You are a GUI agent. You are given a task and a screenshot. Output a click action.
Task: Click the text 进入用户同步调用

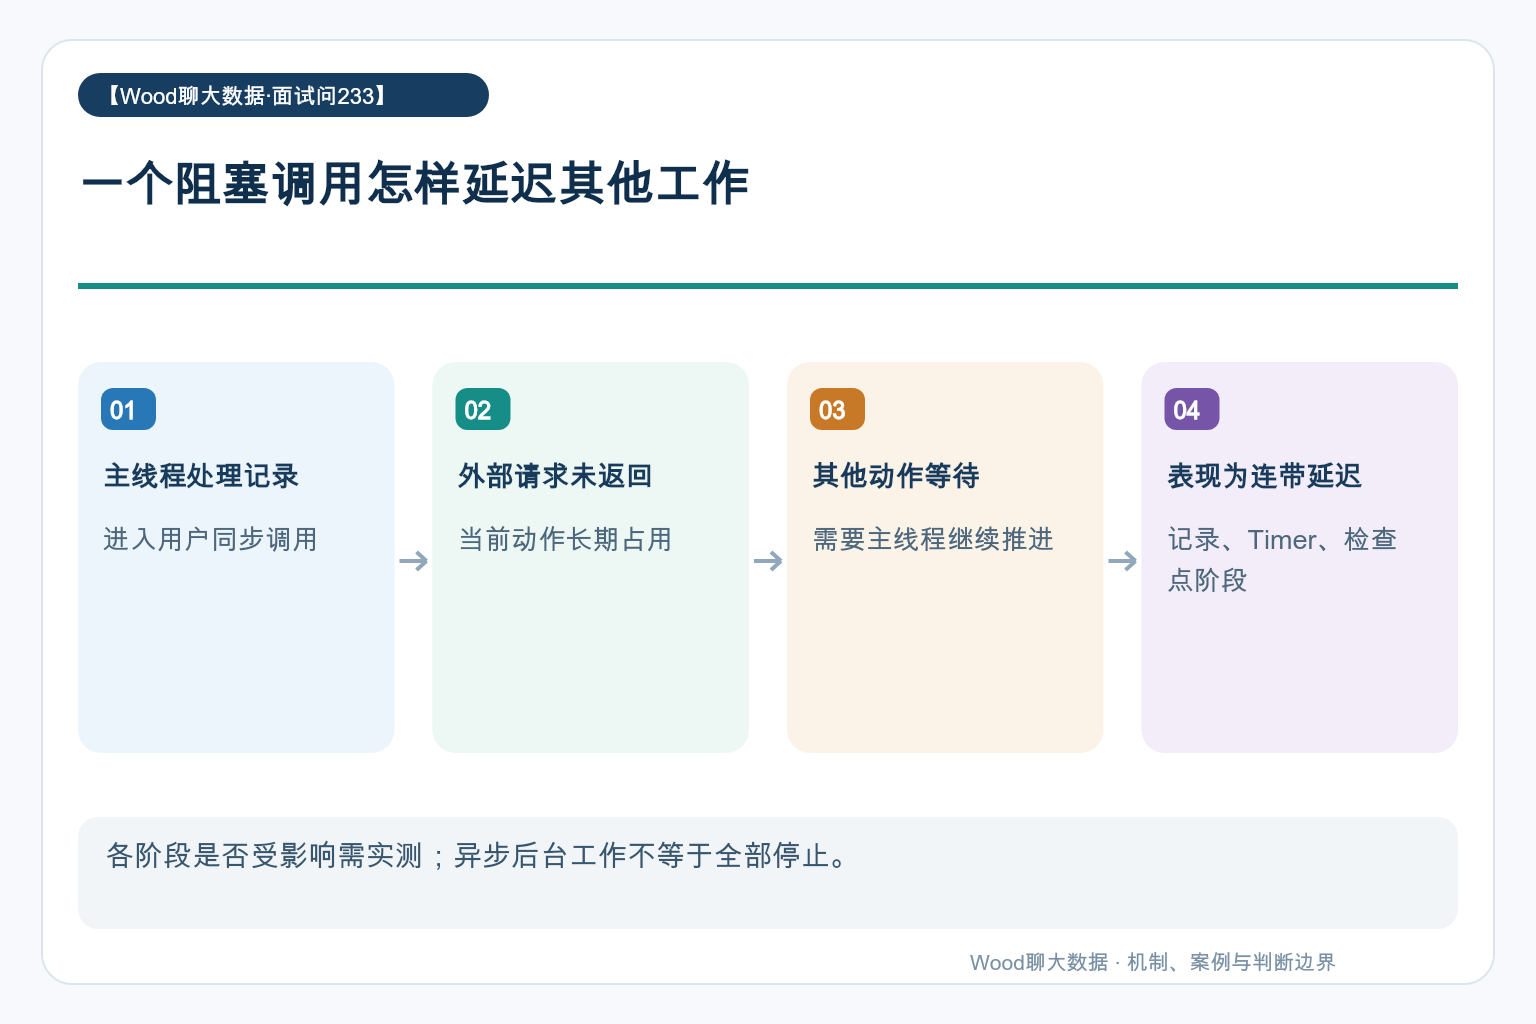coord(210,539)
